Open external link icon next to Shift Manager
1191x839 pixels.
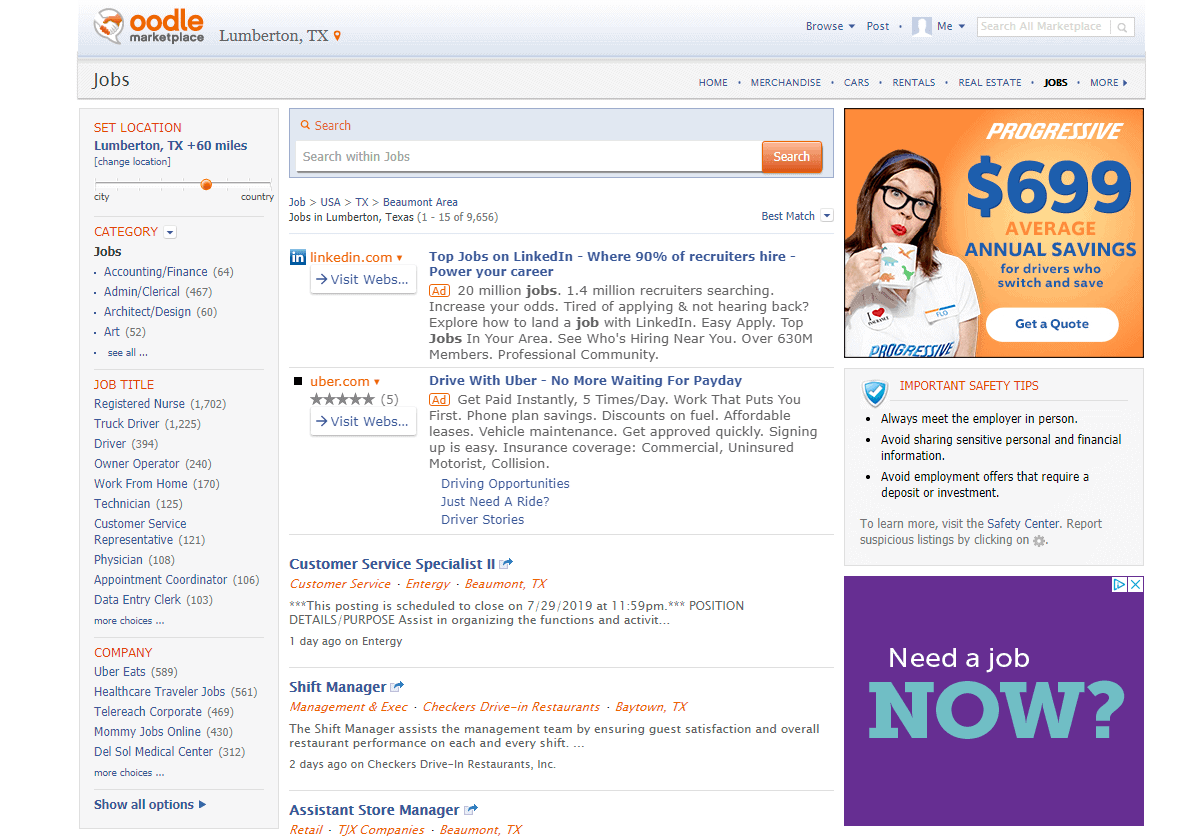tap(397, 686)
